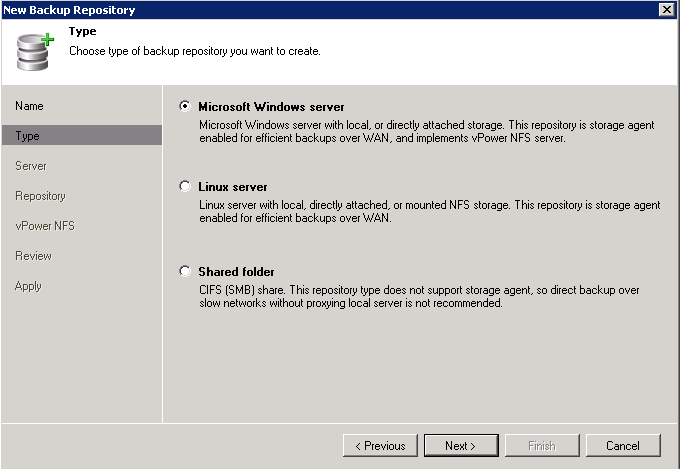
Task: Open the Server wizard step
Action: (30, 166)
